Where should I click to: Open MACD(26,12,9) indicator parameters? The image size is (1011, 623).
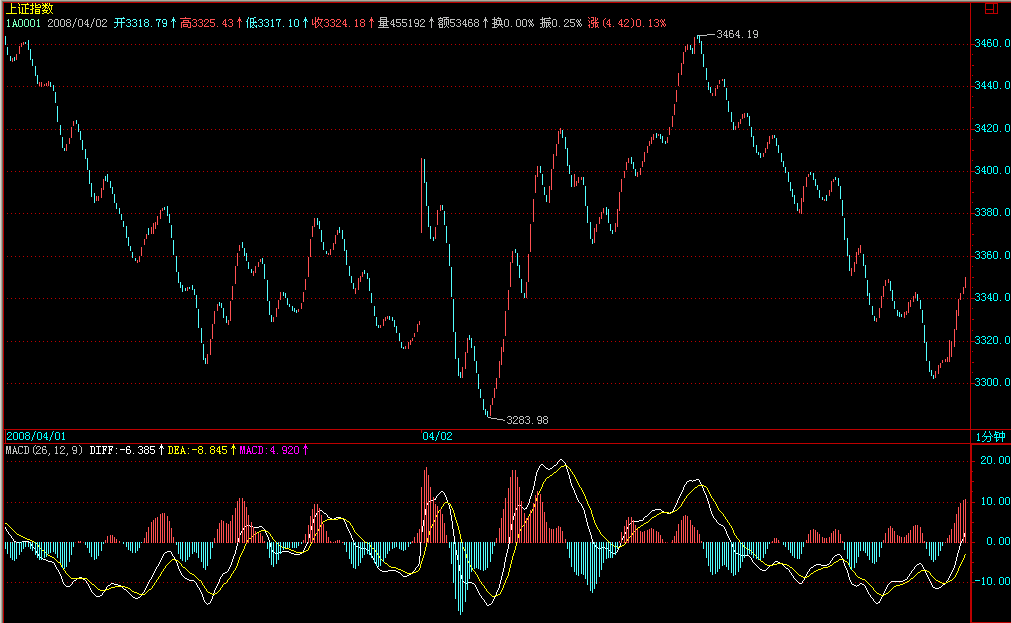(x=45, y=450)
